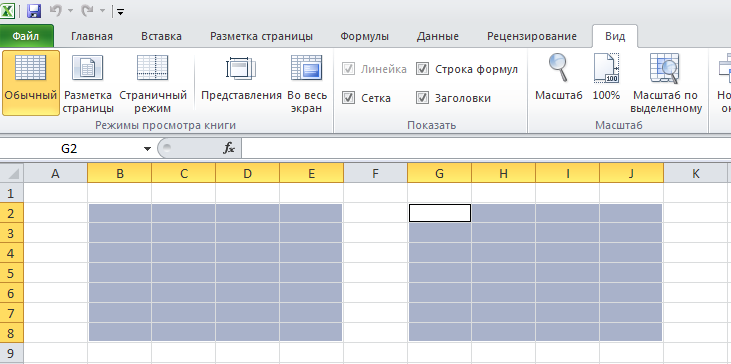Switch to the Главная tab

point(92,36)
